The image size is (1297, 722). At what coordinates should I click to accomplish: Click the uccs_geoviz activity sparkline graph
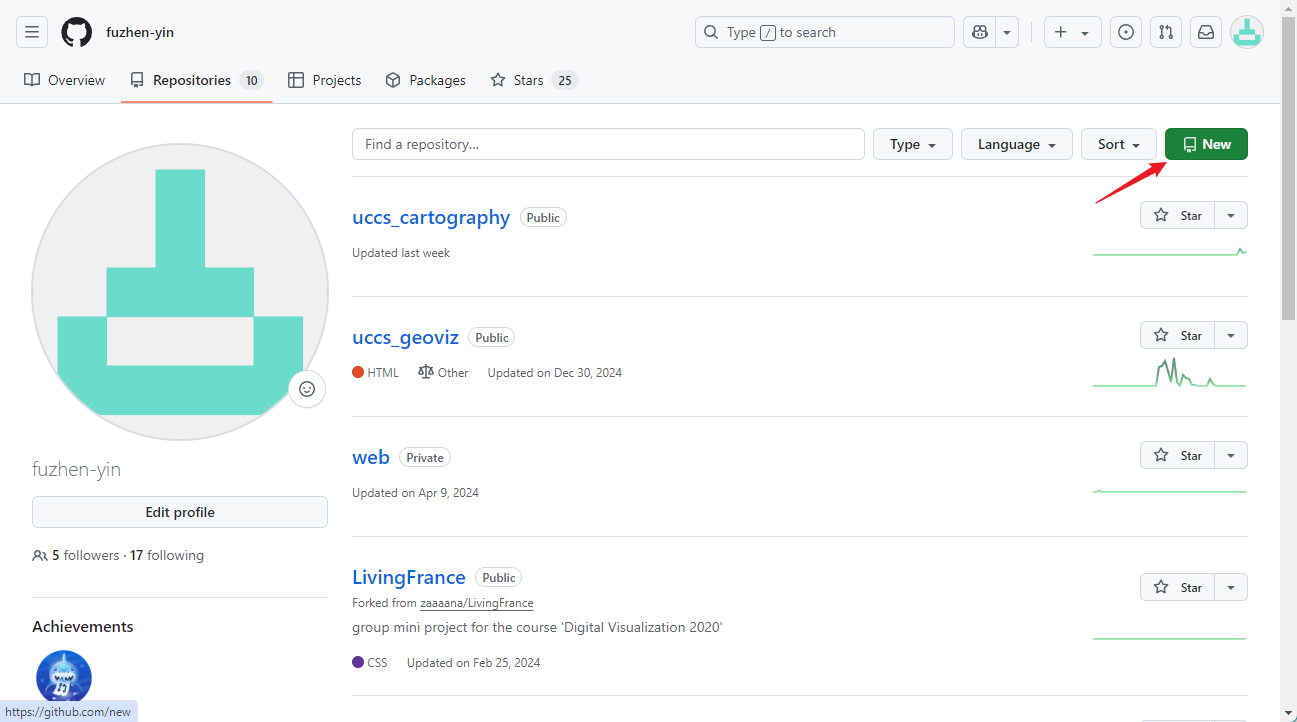point(1170,372)
